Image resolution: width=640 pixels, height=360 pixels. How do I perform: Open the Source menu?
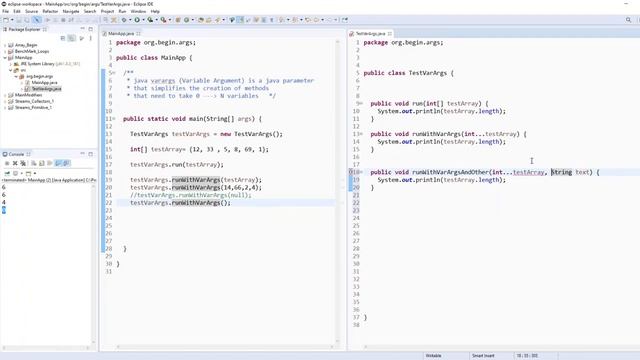31,11
